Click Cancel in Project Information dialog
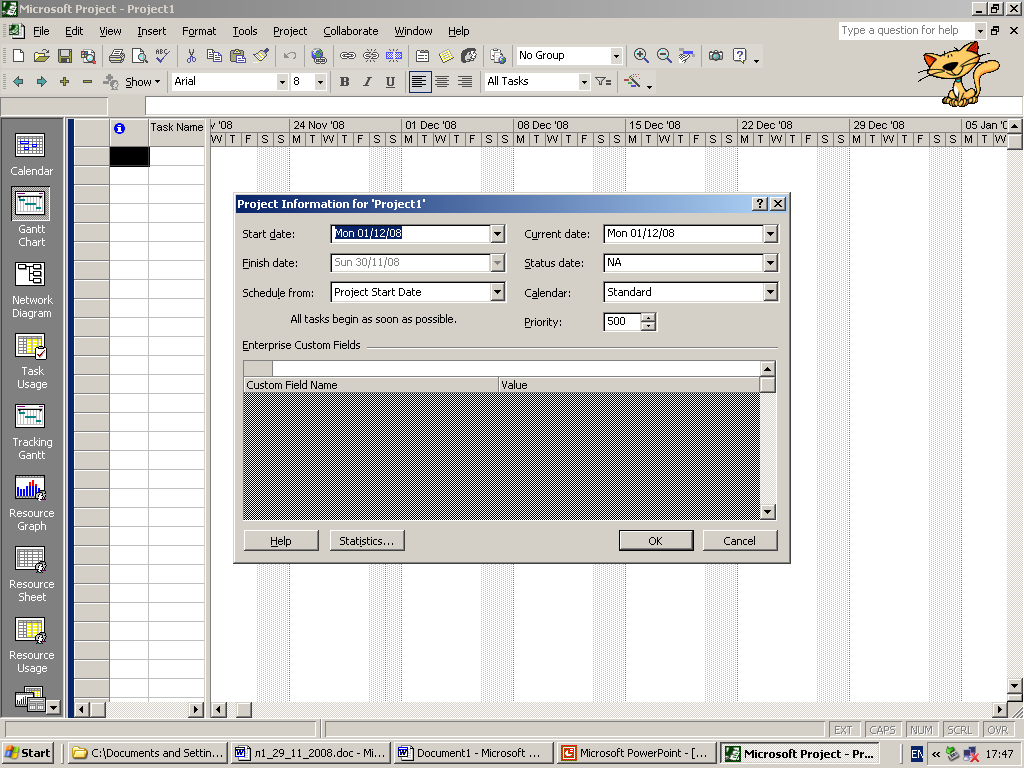The image size is (1024, 768). 739,541
